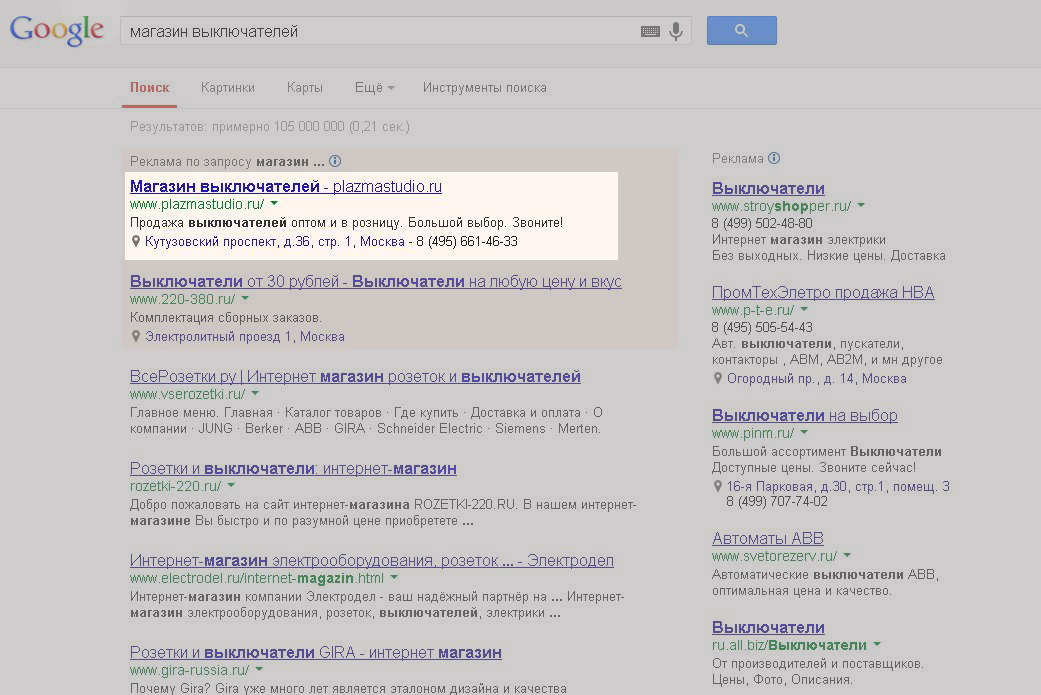Screen dimensions: 1041x695
Task: Click 'Главное меню' sitelink under vserozetki result
Action: [173, 413]
